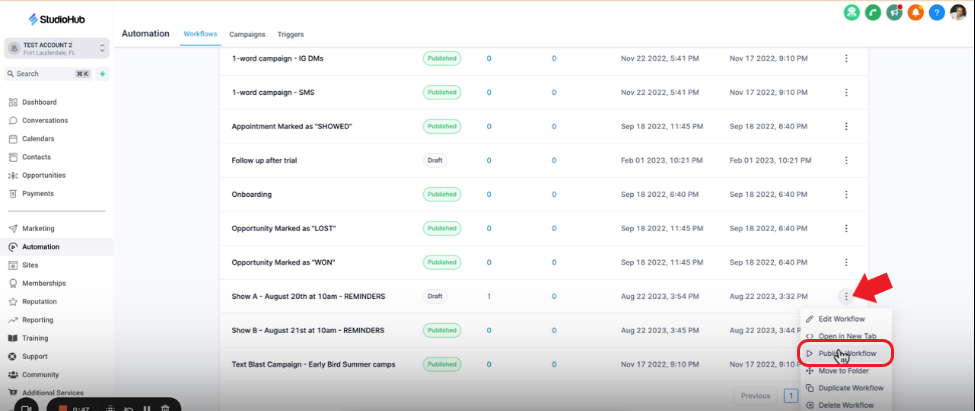Open Community in the sidebar

pos(40,375)
